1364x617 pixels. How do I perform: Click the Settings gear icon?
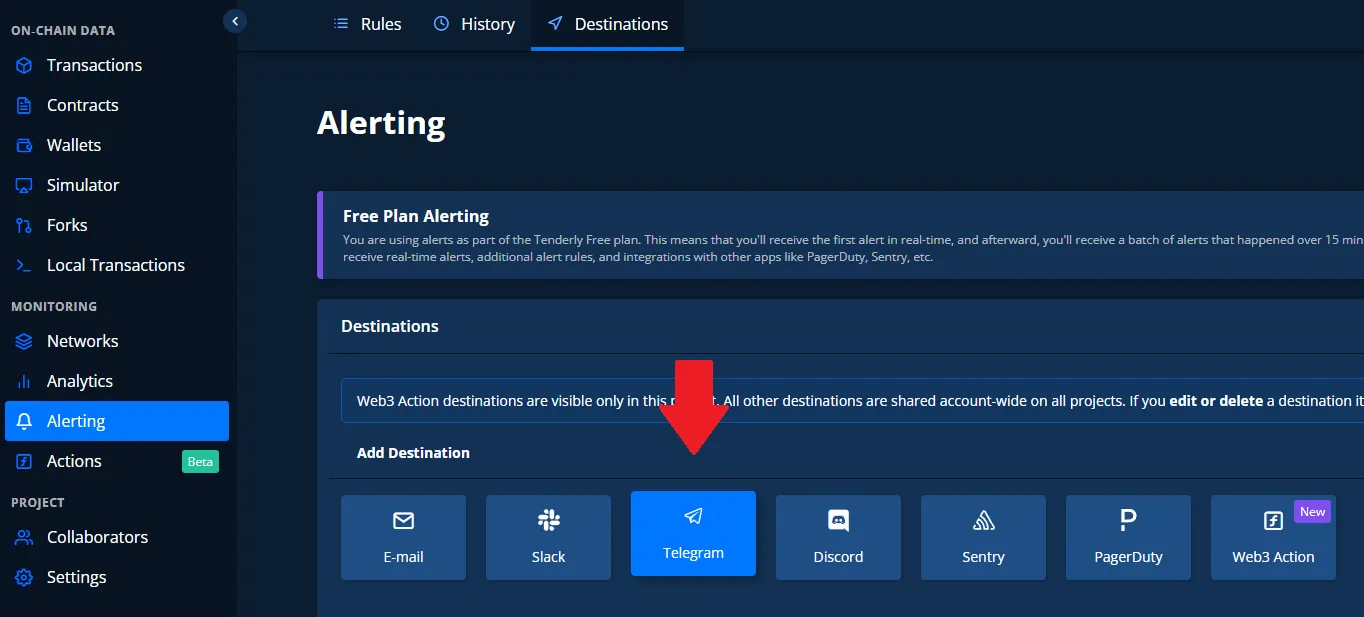click(25, 577)
